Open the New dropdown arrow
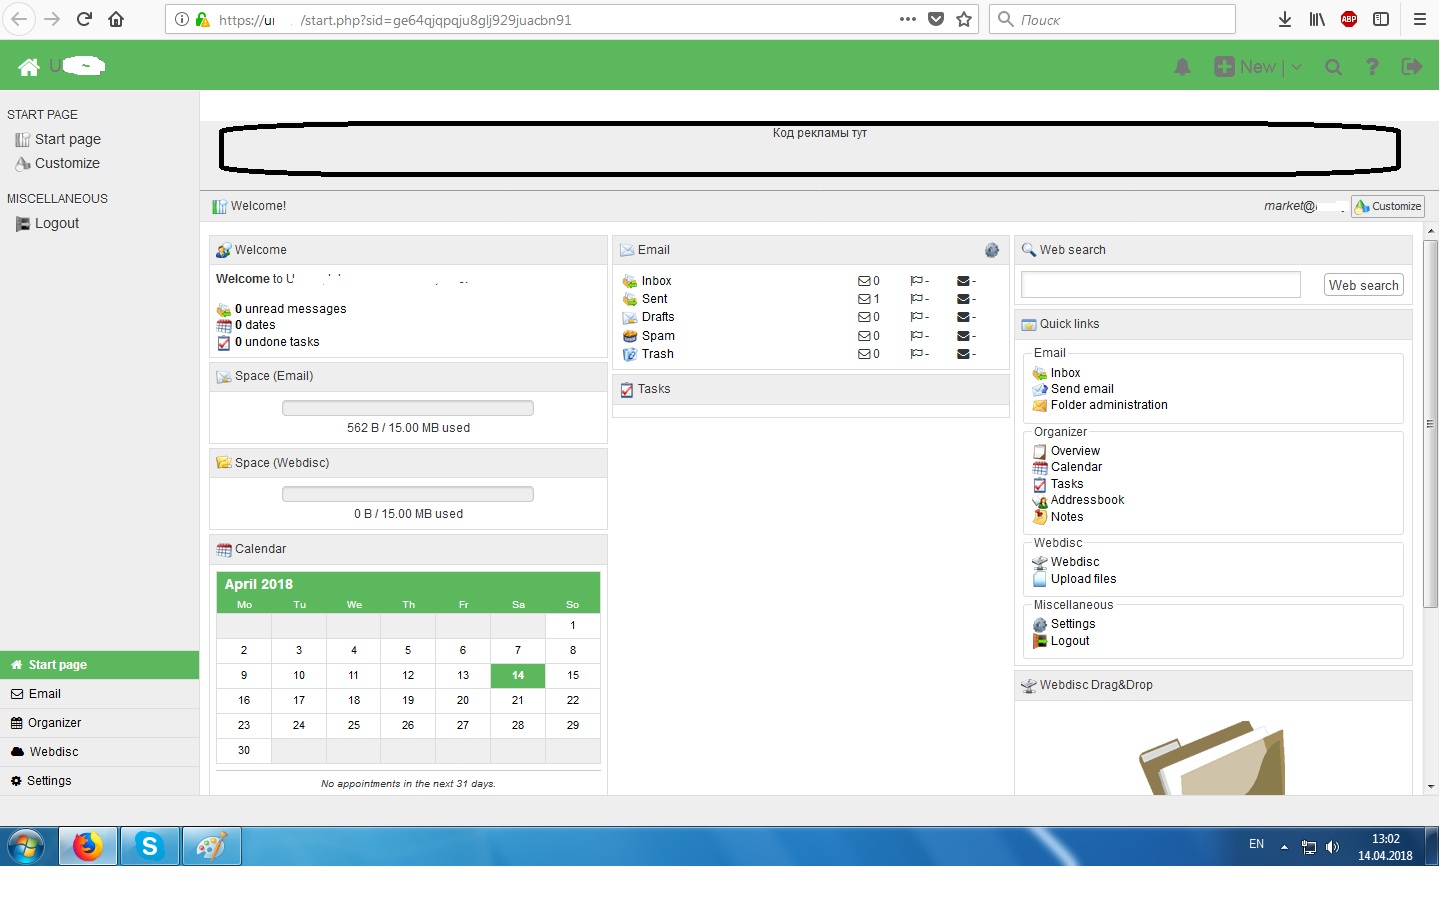This screenshot has width=1440, height=900. coord(1297,67)
